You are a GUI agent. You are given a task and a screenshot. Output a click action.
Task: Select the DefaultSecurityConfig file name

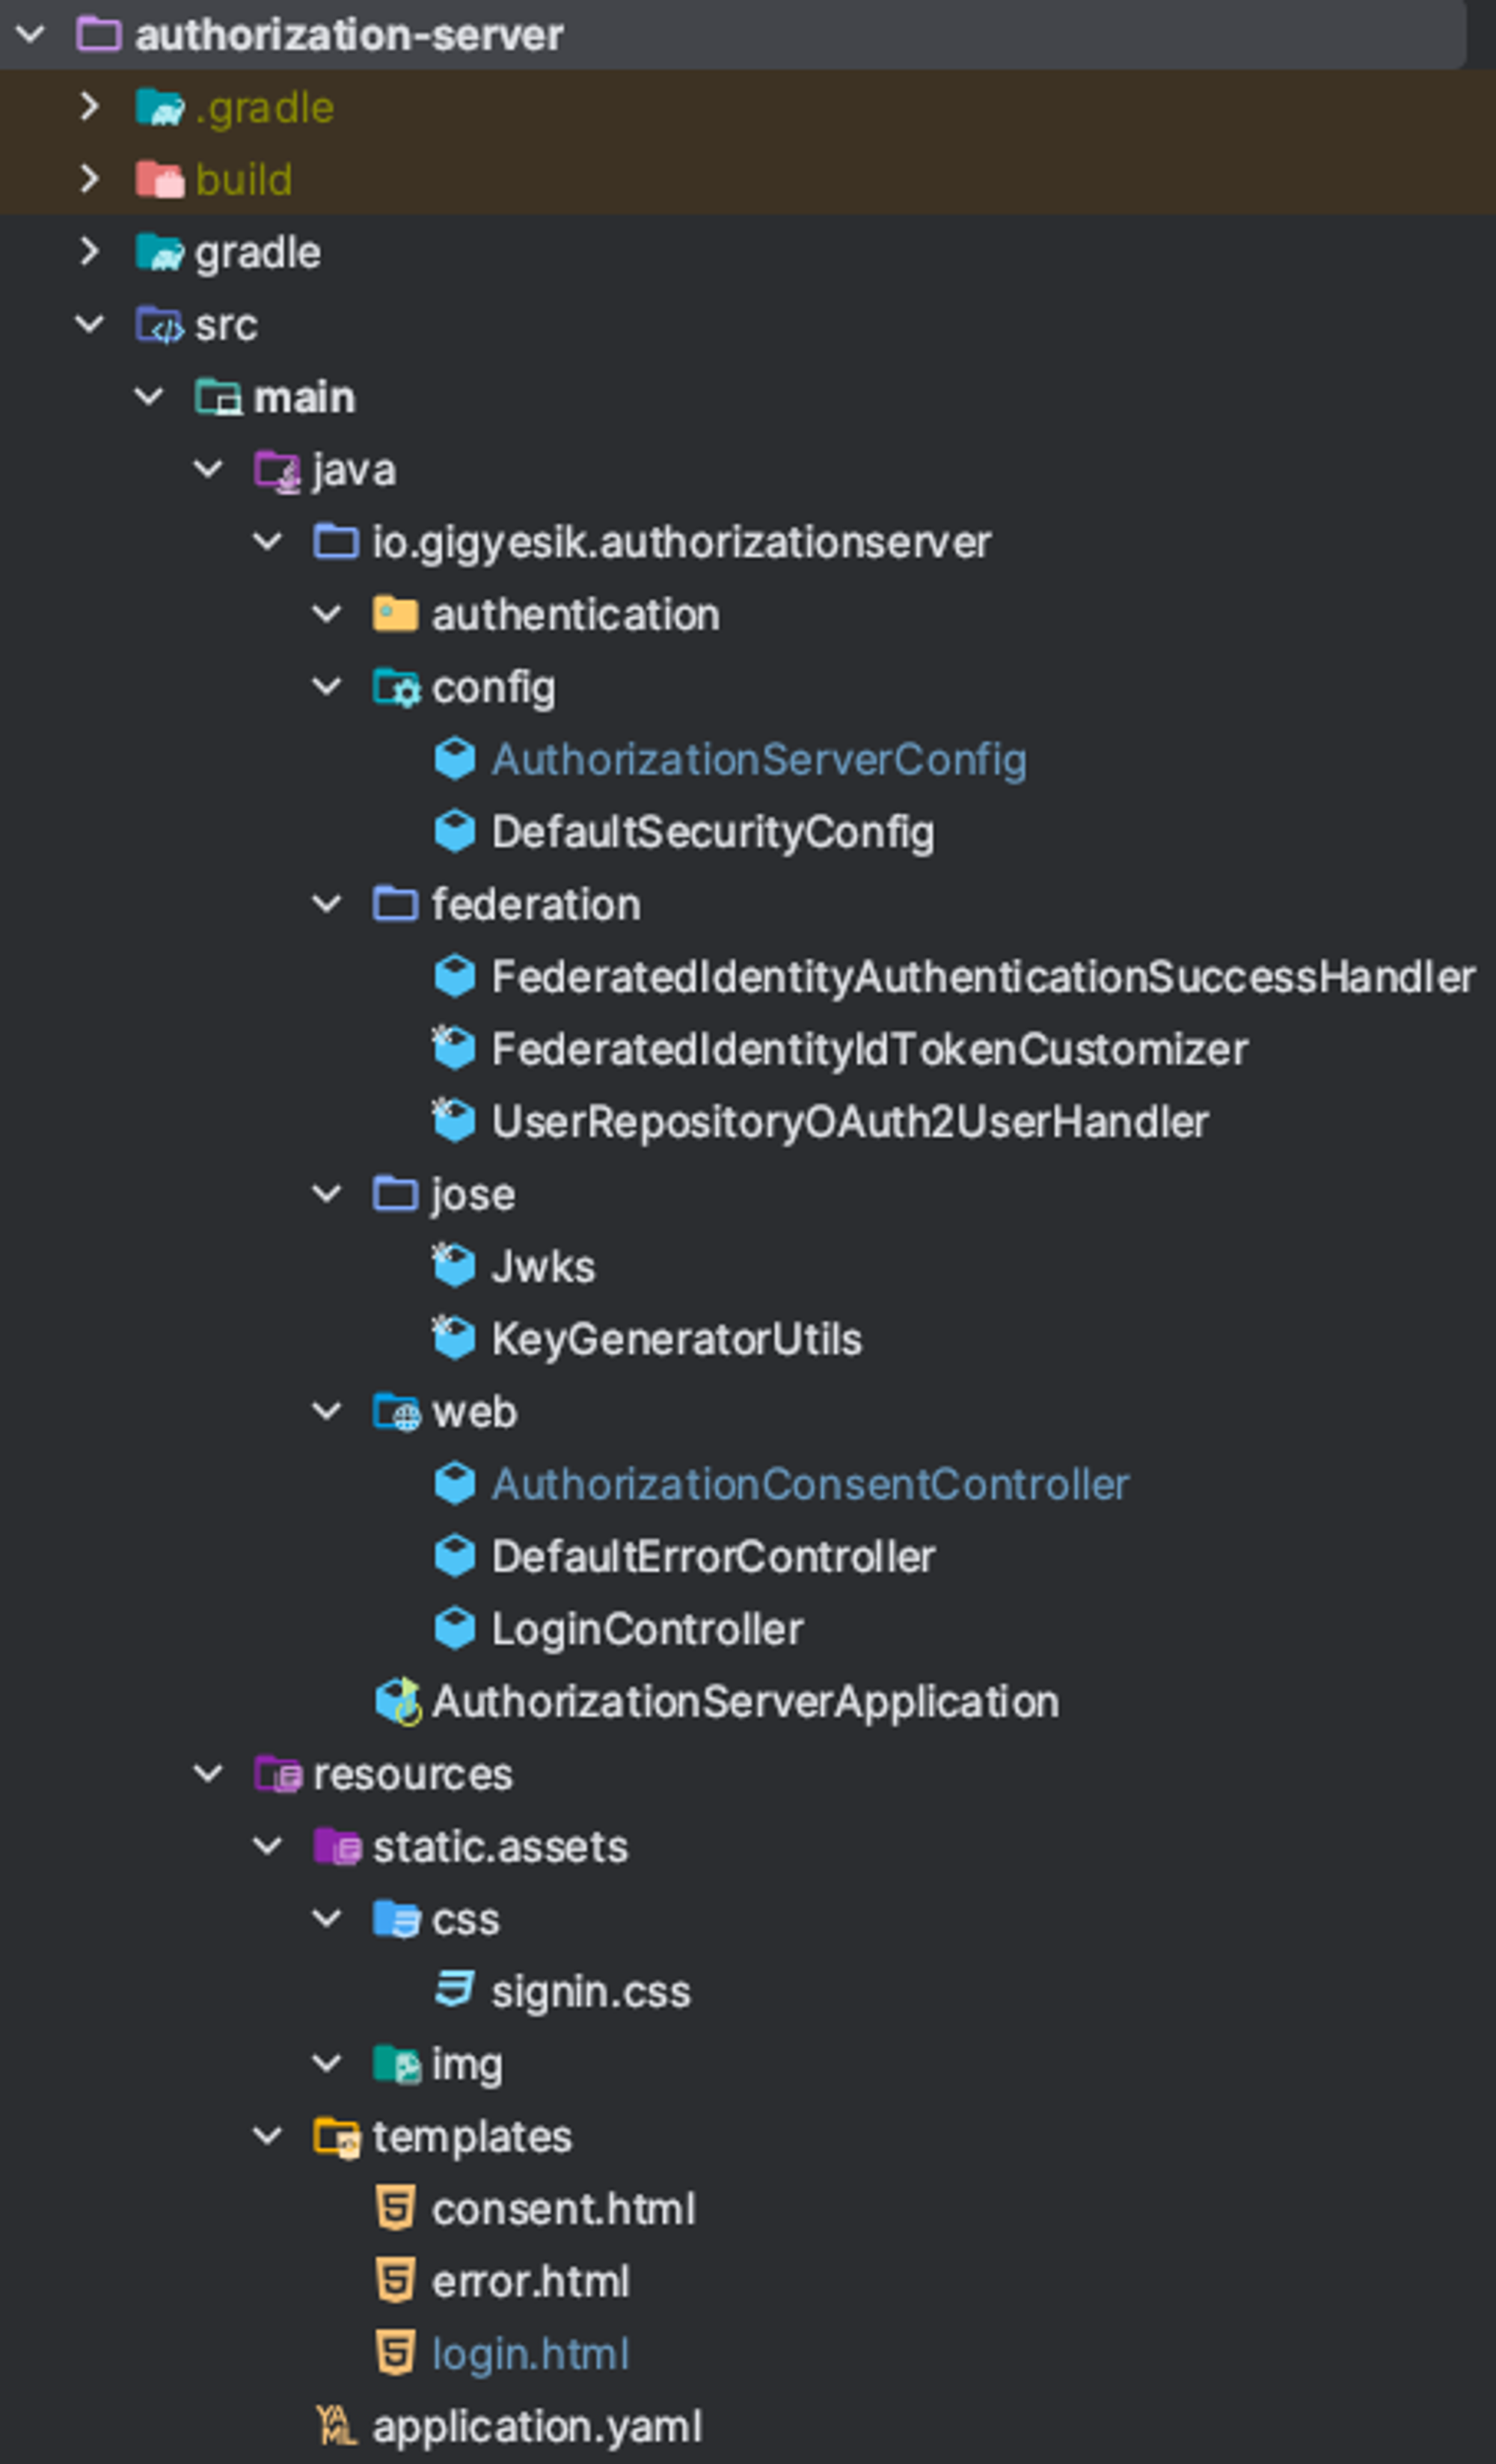[713, 833]
